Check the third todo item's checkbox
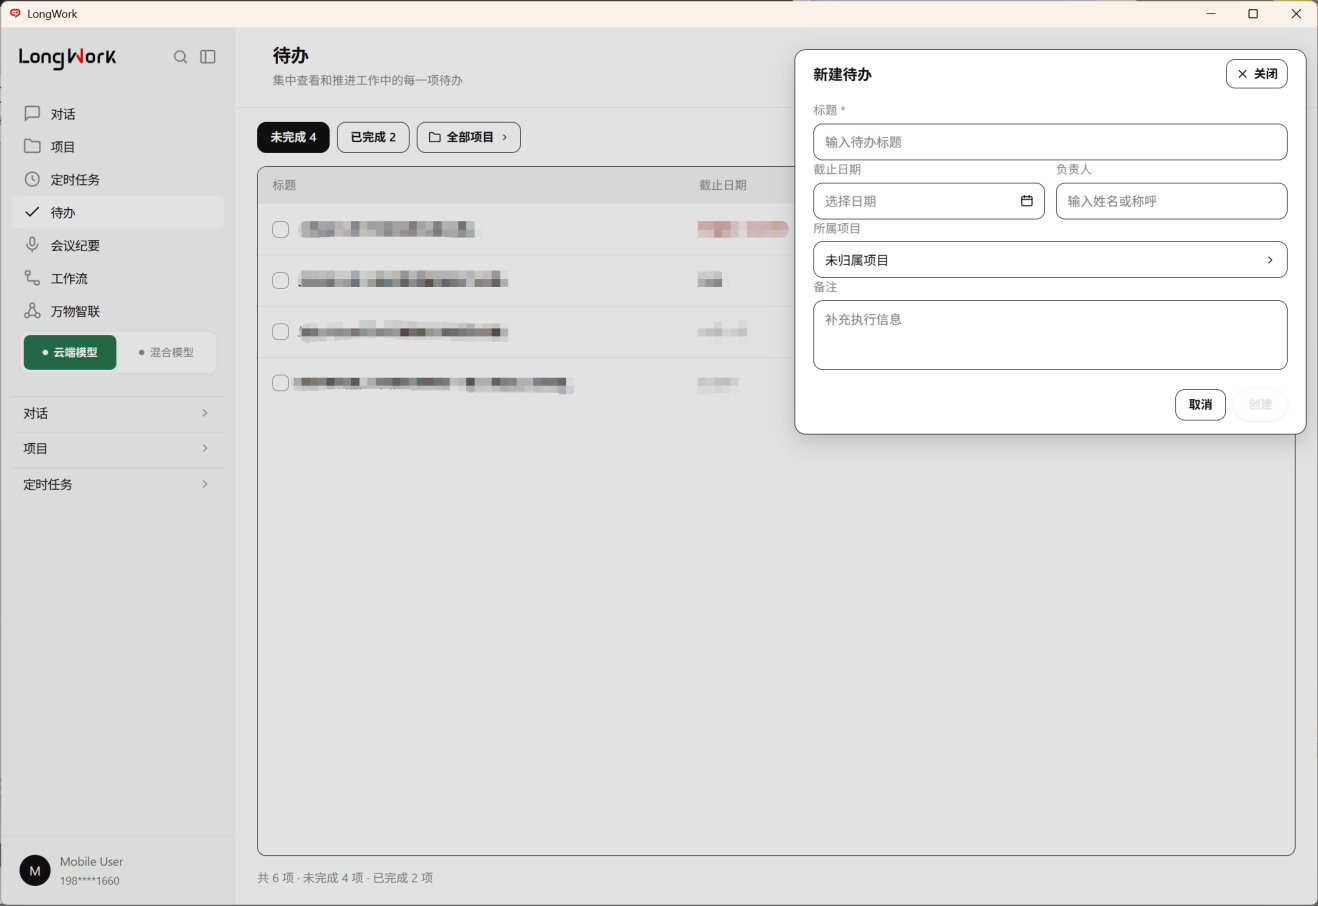 pos(281,332)
